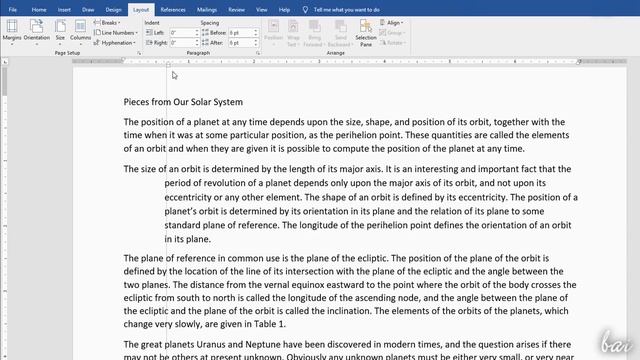Viewport: 640px width, 360px height.
Task: Click the words 'given in Table 1.'
Action: [x=253, y=324]
